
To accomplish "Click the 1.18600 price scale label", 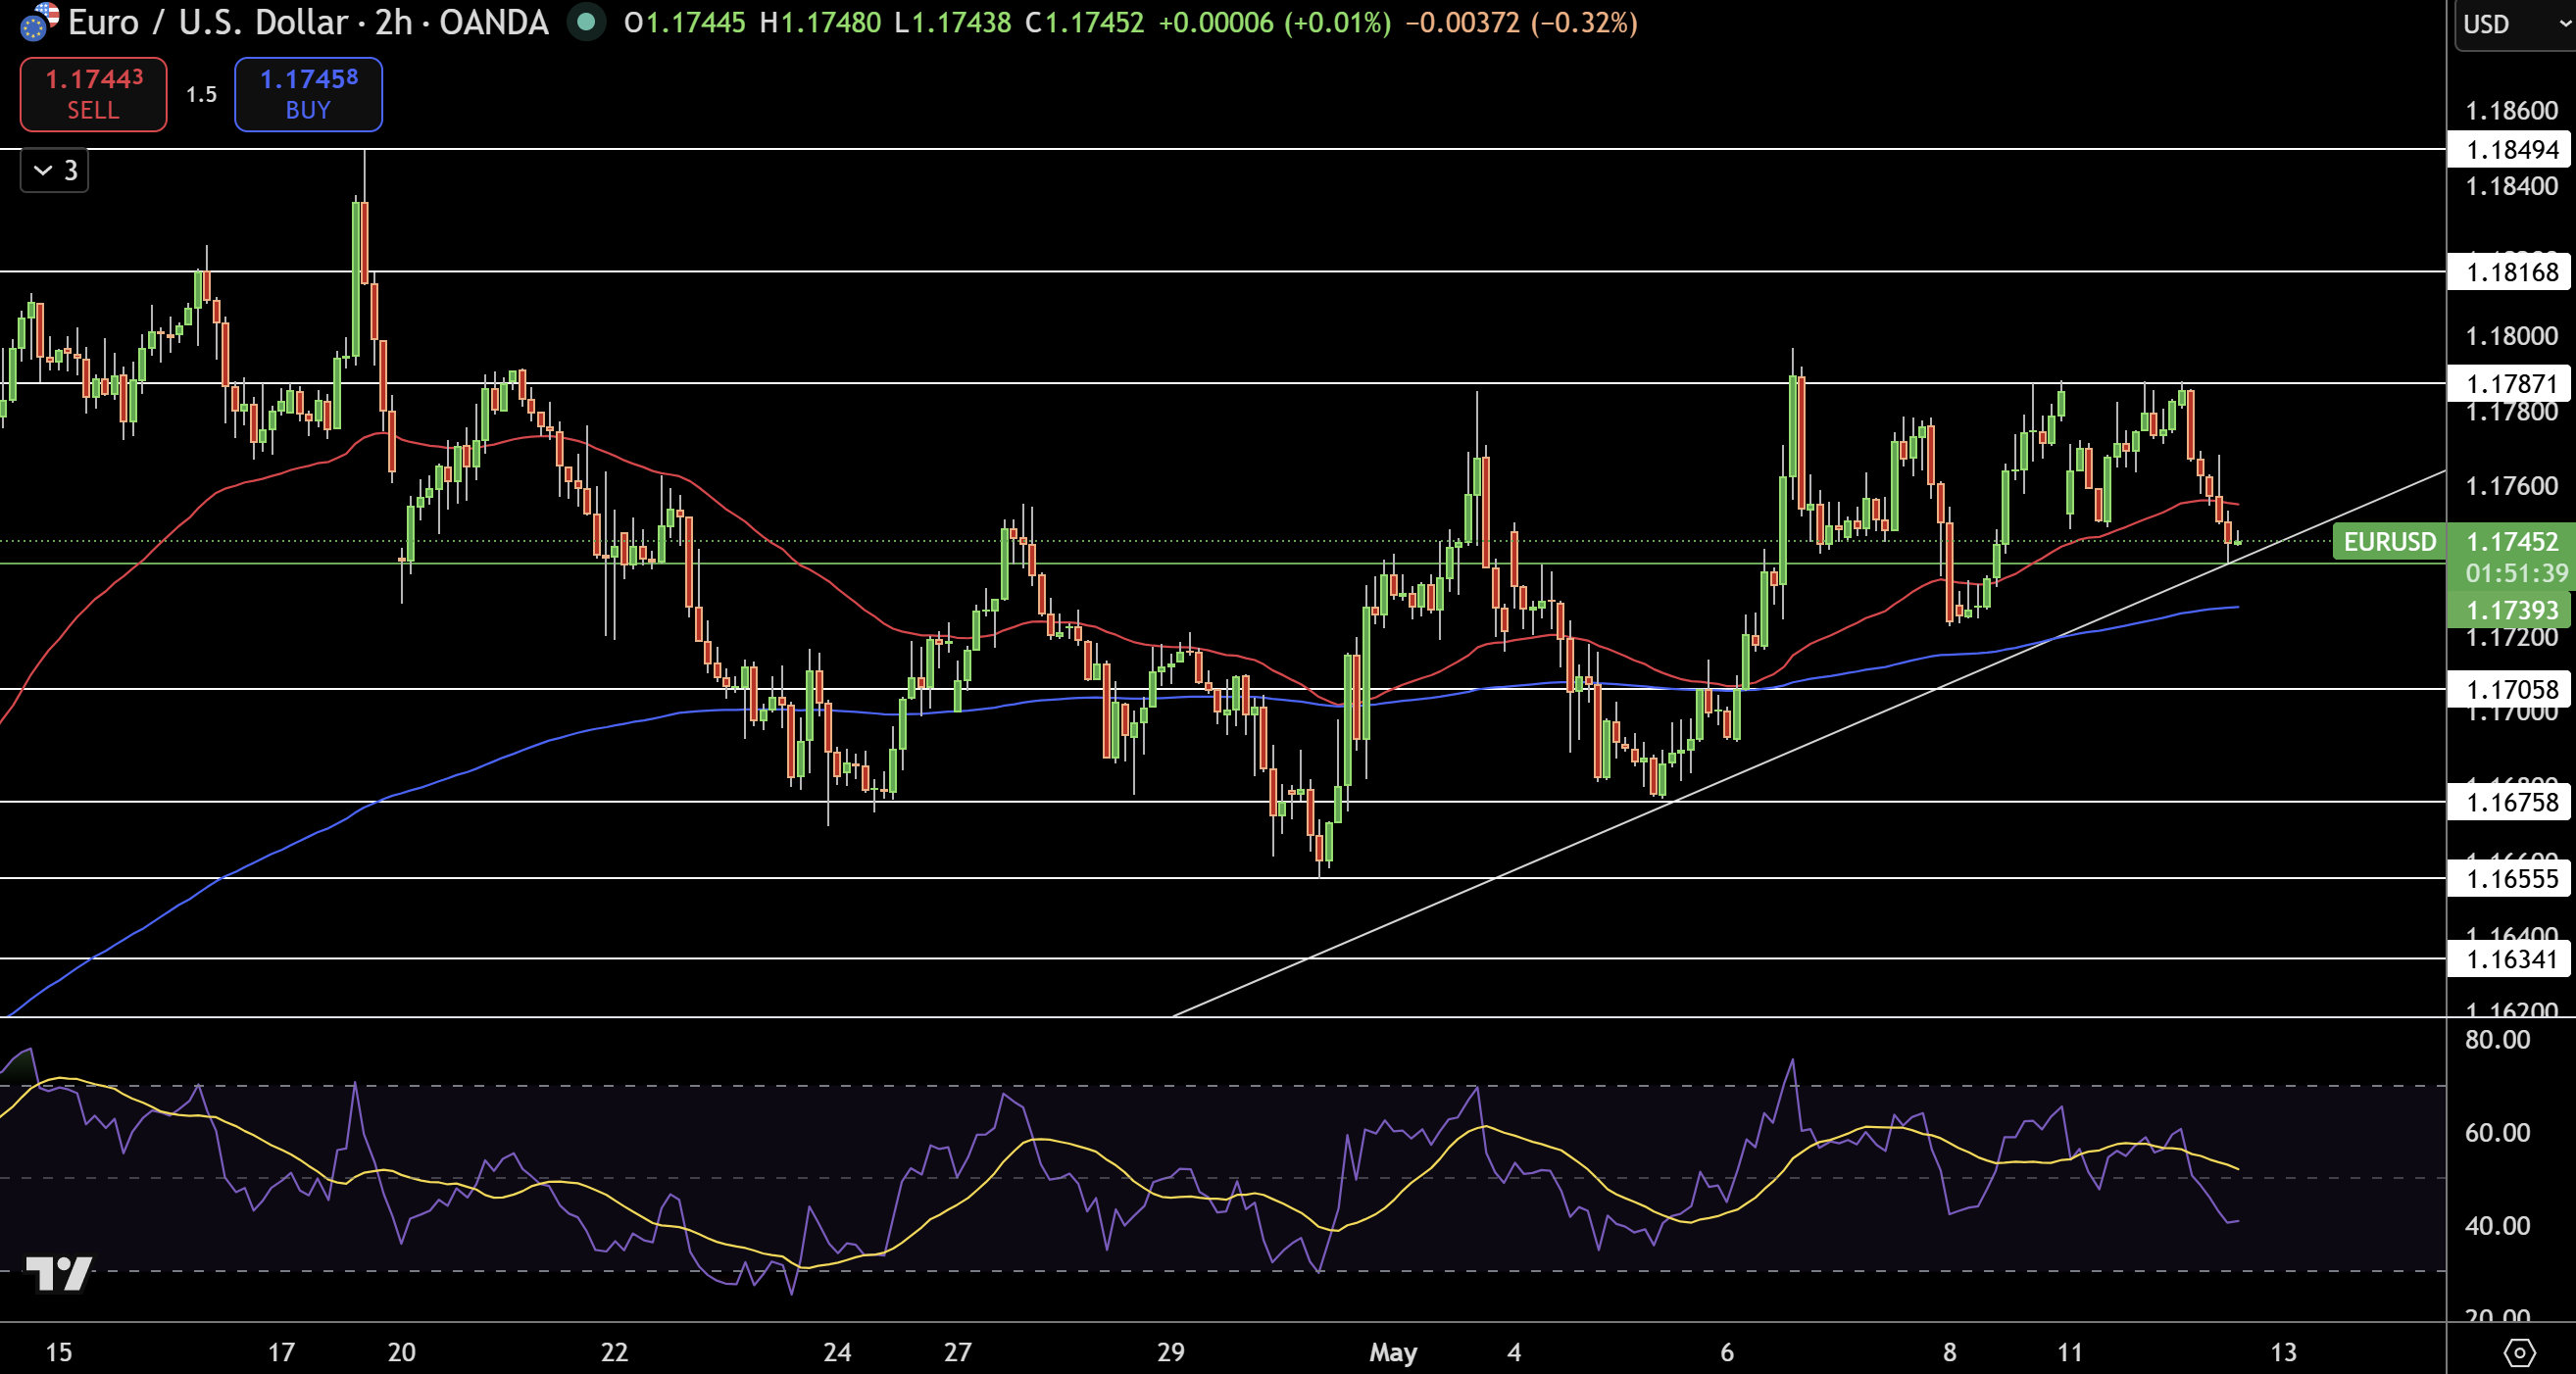I will pos(2511,111).
